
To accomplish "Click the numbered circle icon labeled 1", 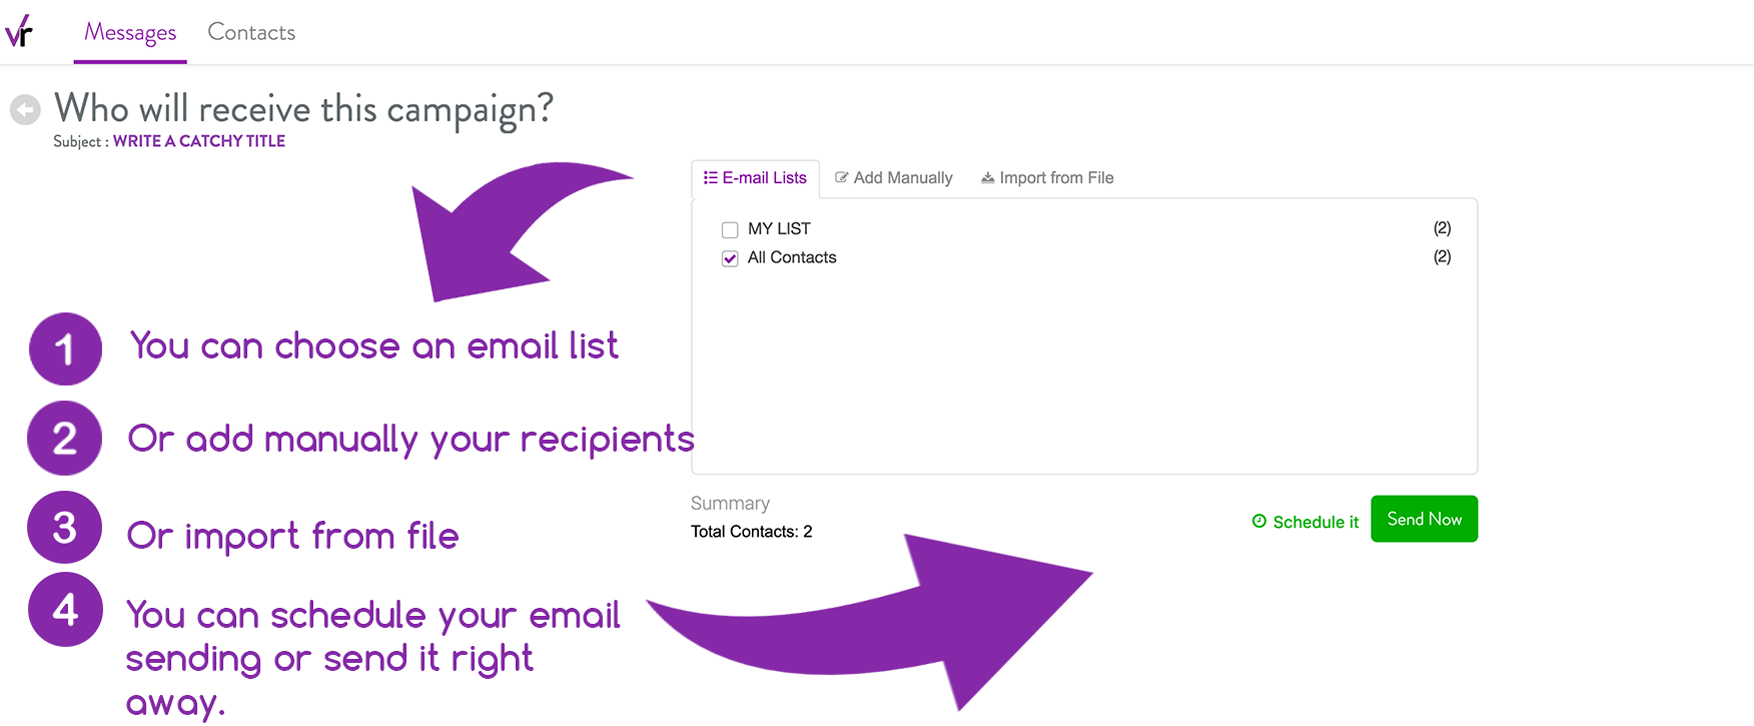I will point(64,348).
